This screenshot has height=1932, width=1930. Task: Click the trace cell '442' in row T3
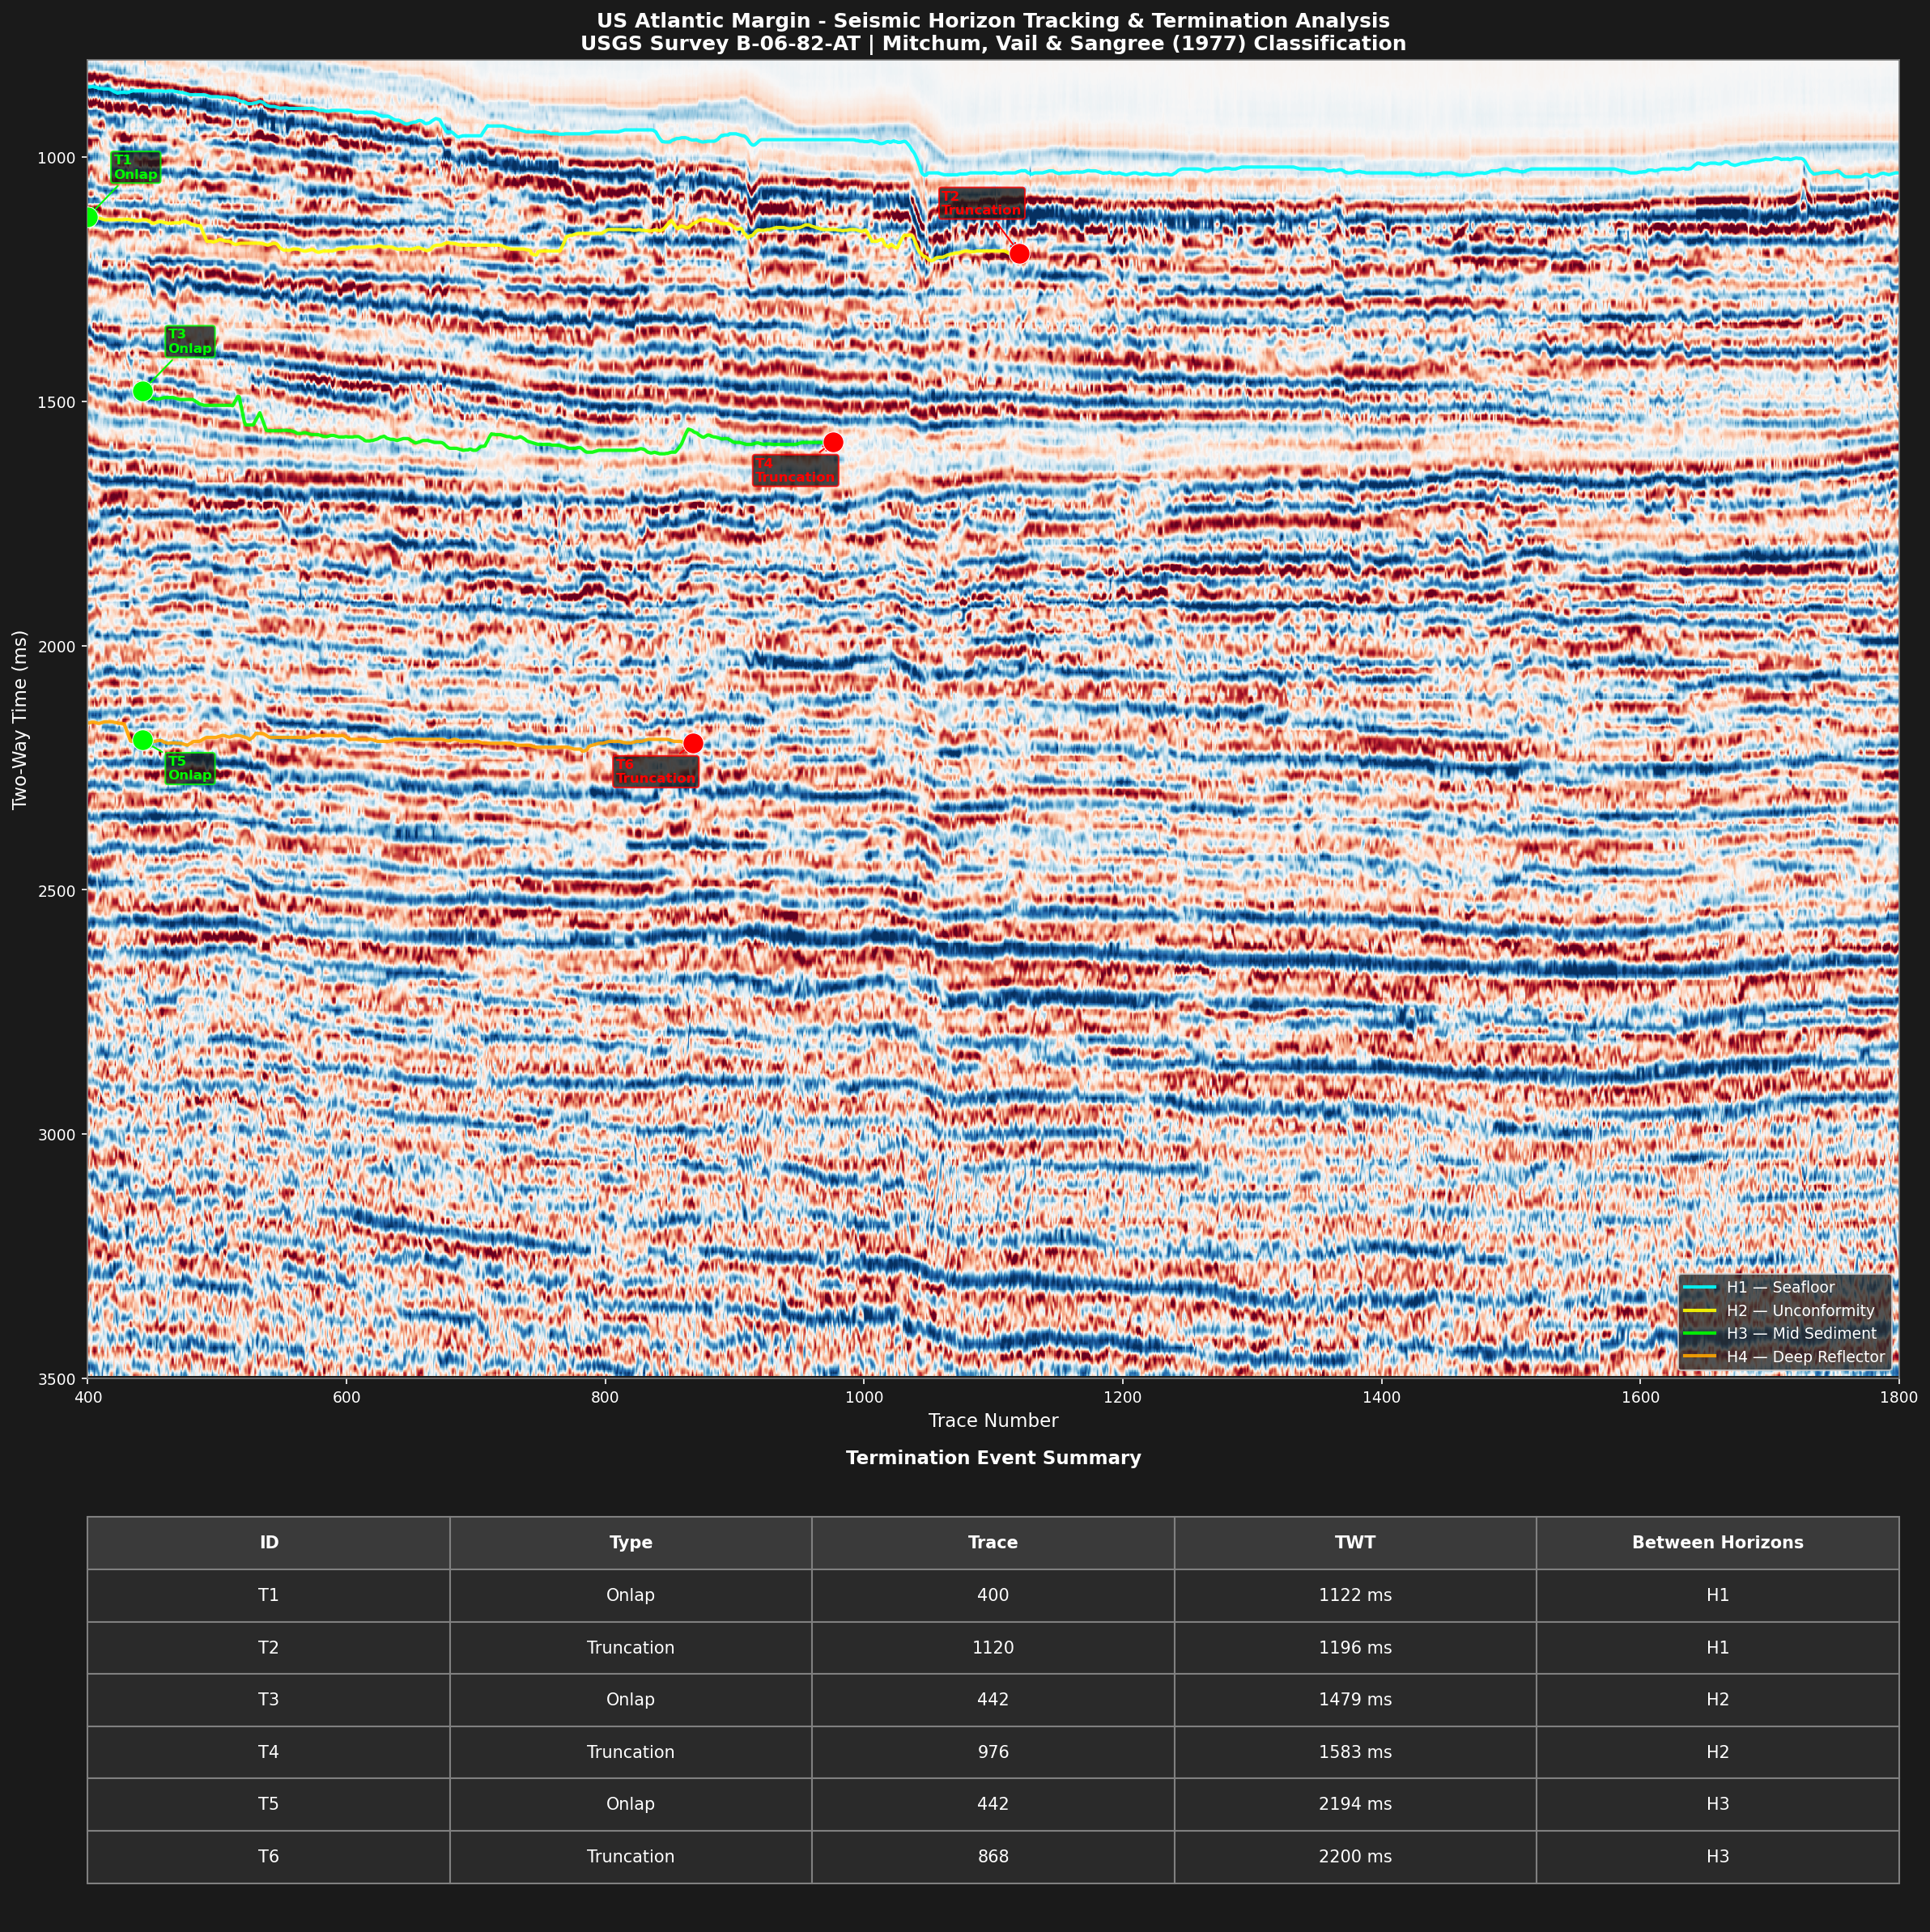(993, 1700)
